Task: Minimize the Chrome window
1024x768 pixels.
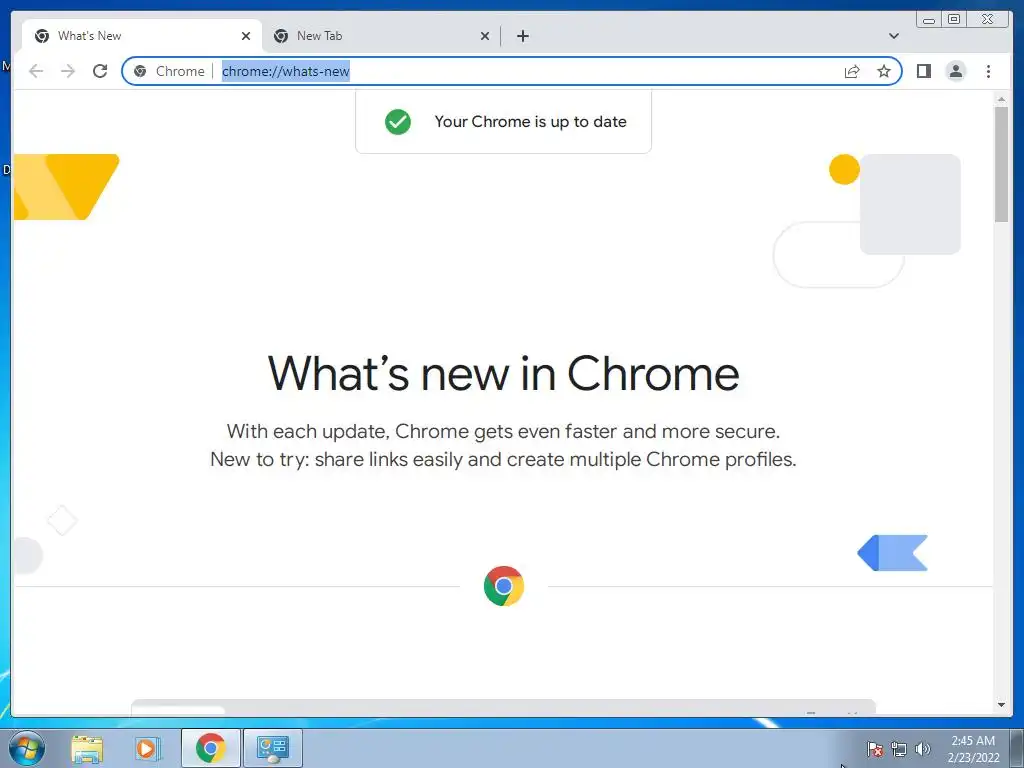Action: point(929,20)
